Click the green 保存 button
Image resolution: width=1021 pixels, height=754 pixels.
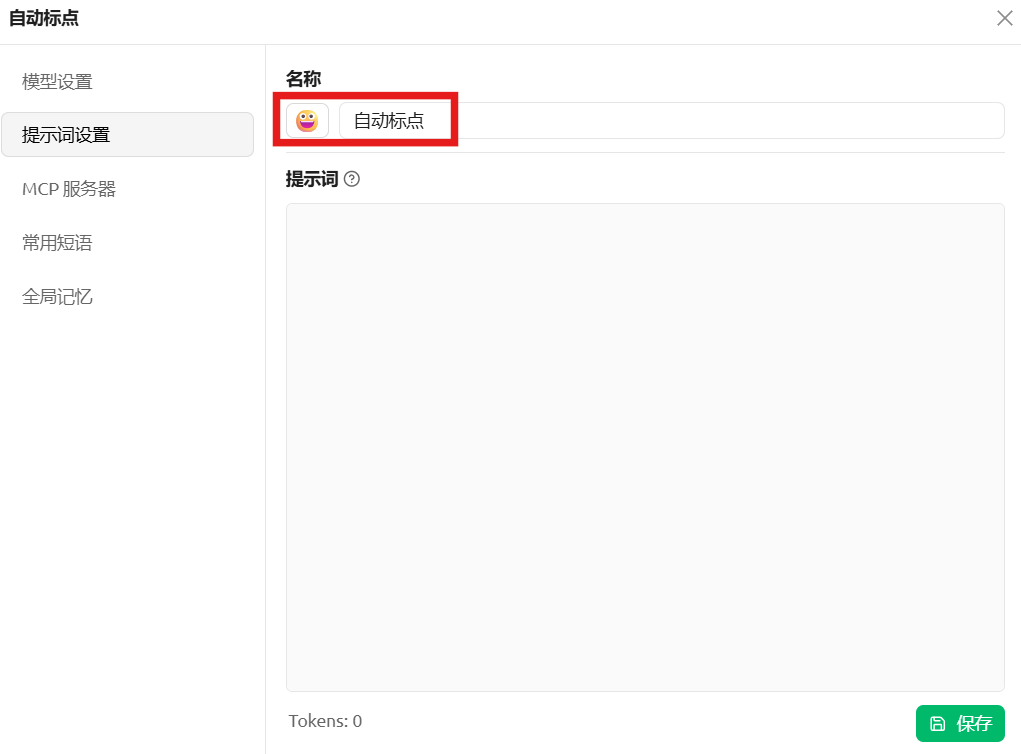pyautogui.click(x=960, y=723)
